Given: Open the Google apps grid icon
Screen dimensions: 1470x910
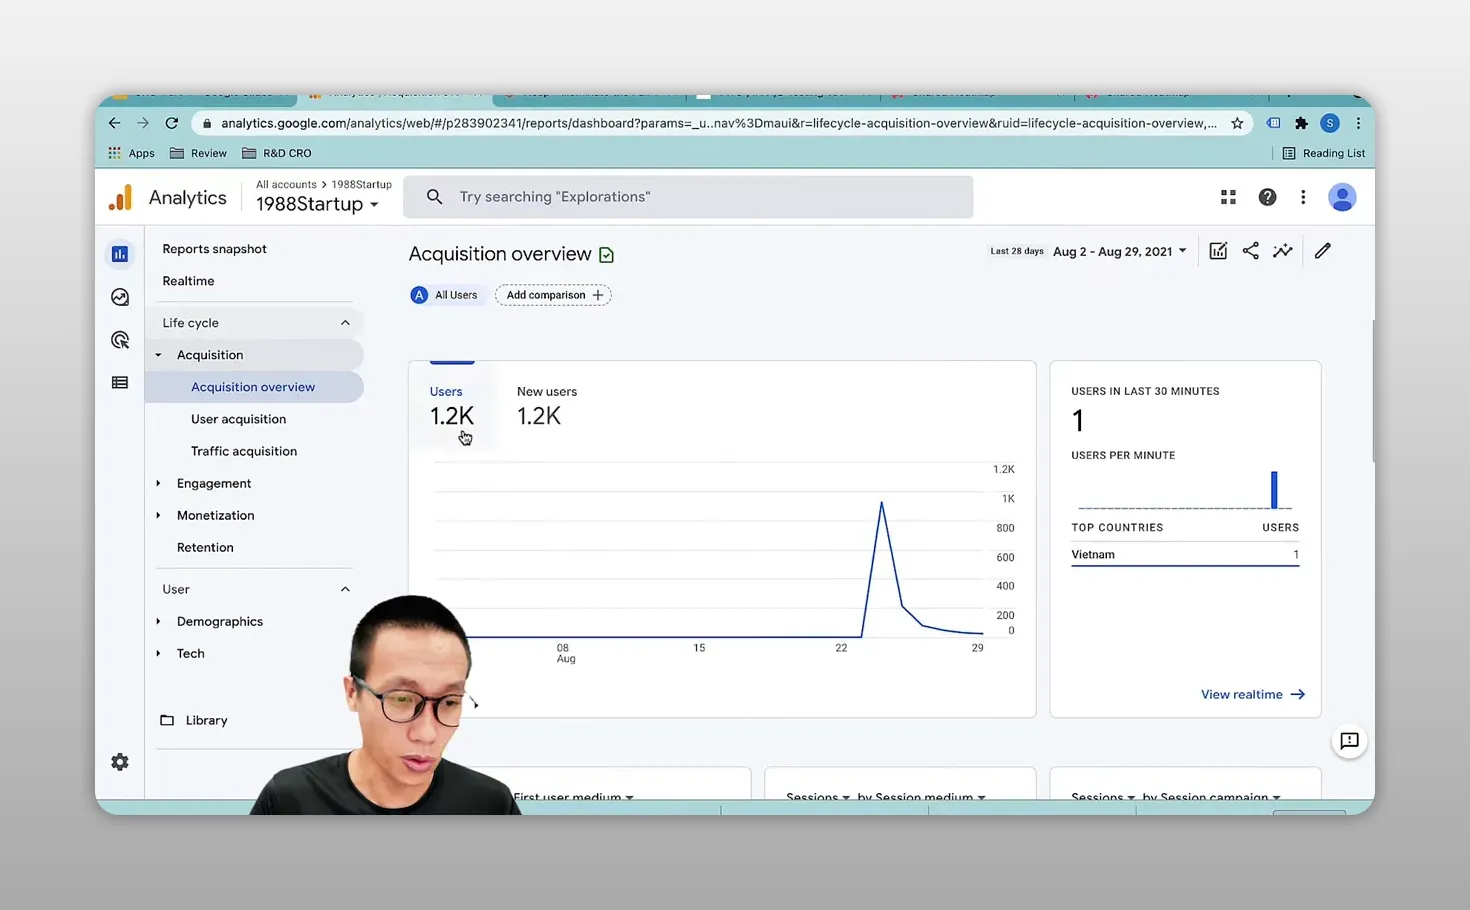Looking at the screenshot, I should (1228, 197).
